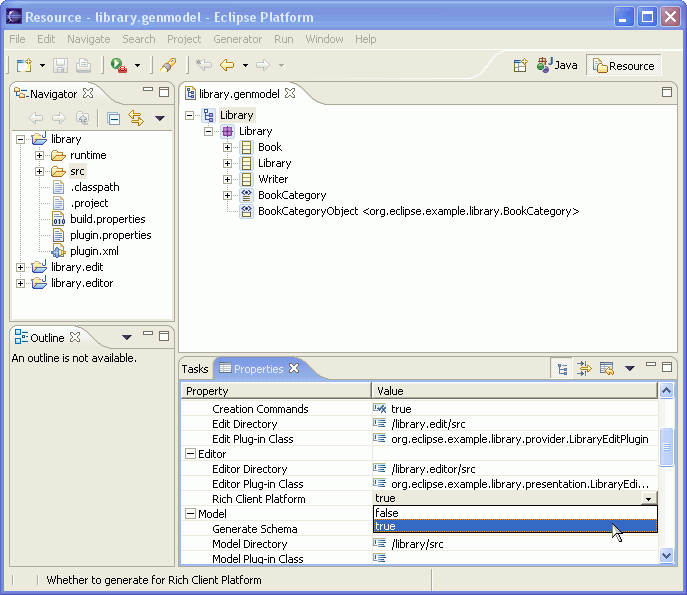This screenshot has width=687, height=595.
Task: Click the Print toolbar icon
Action: 83,66
